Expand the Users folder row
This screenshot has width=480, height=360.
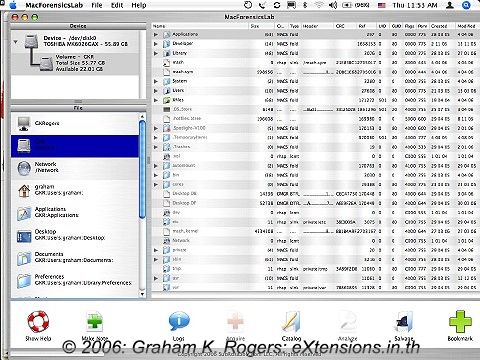click(x=156, y=91)
